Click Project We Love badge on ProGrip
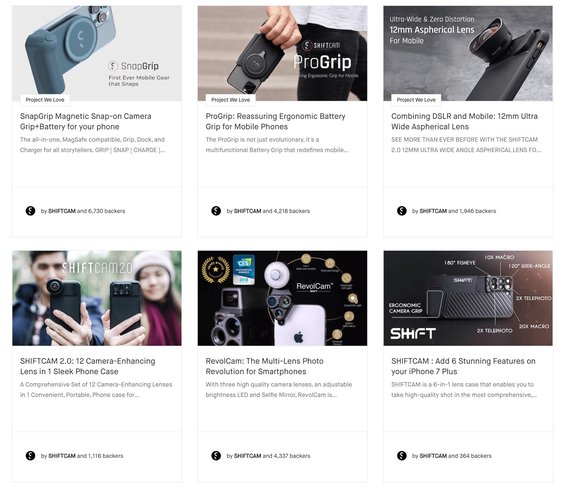This screenshot has width=563, height=491. click(x=231, y=100)
